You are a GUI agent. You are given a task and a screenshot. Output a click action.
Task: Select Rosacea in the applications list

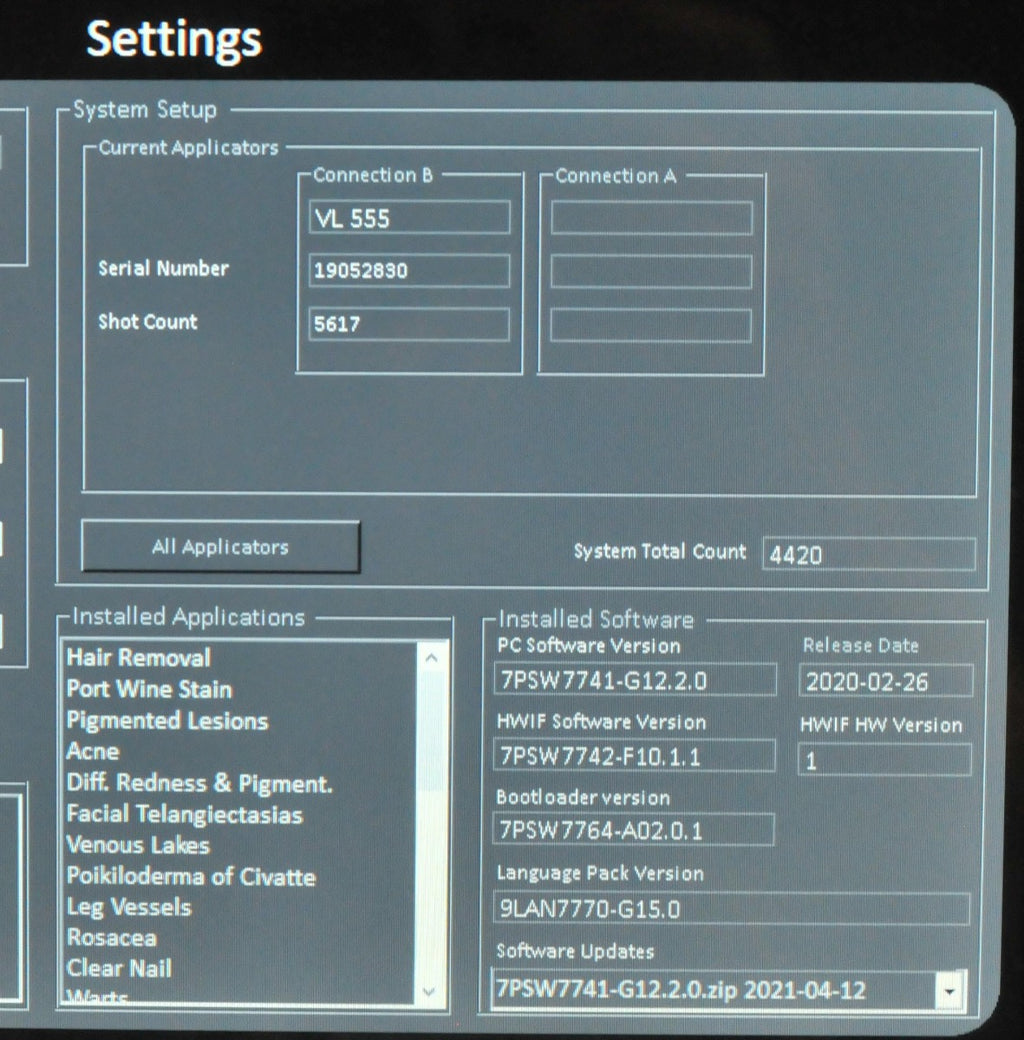[x=111, y=938]
